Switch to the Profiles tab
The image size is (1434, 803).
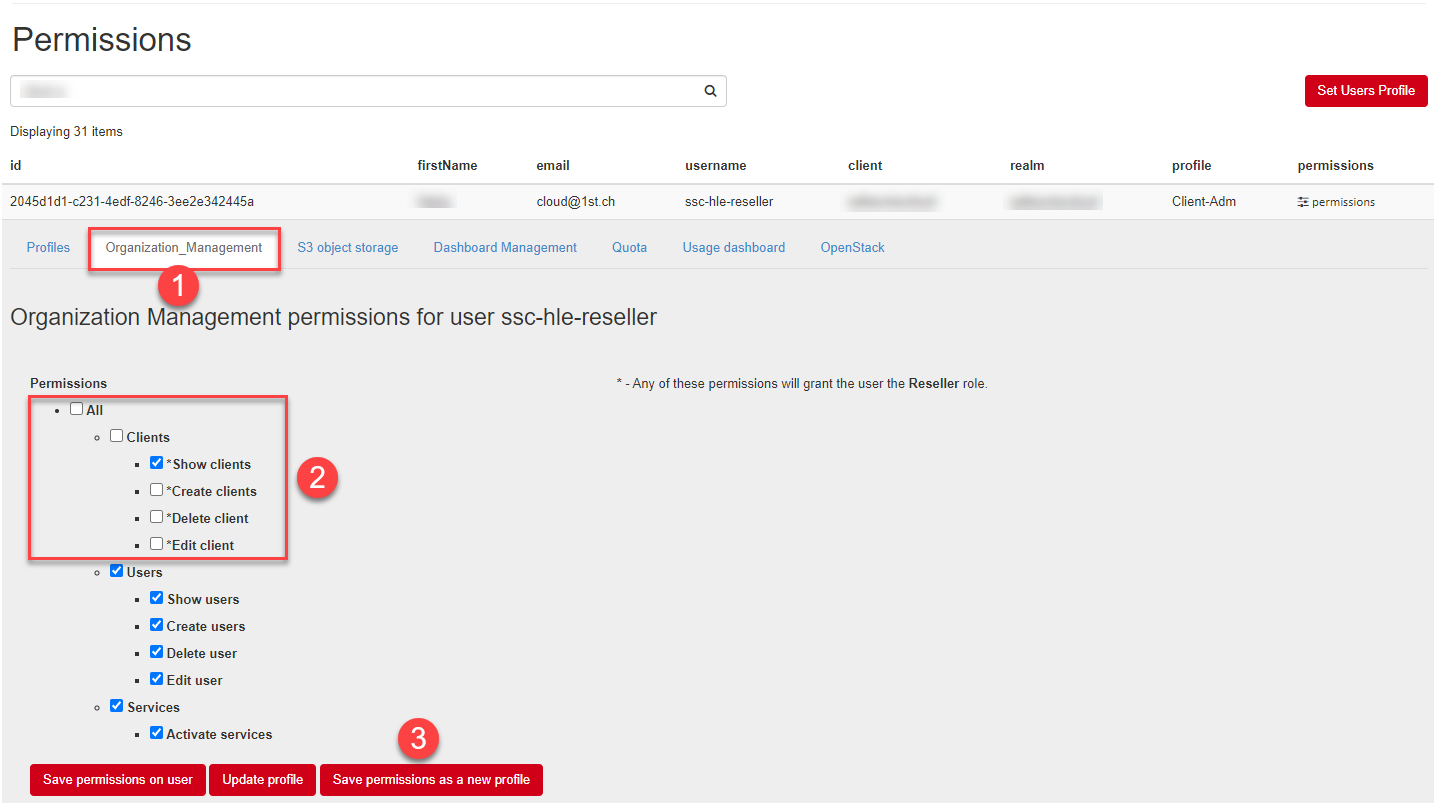(x=48, y=248)
